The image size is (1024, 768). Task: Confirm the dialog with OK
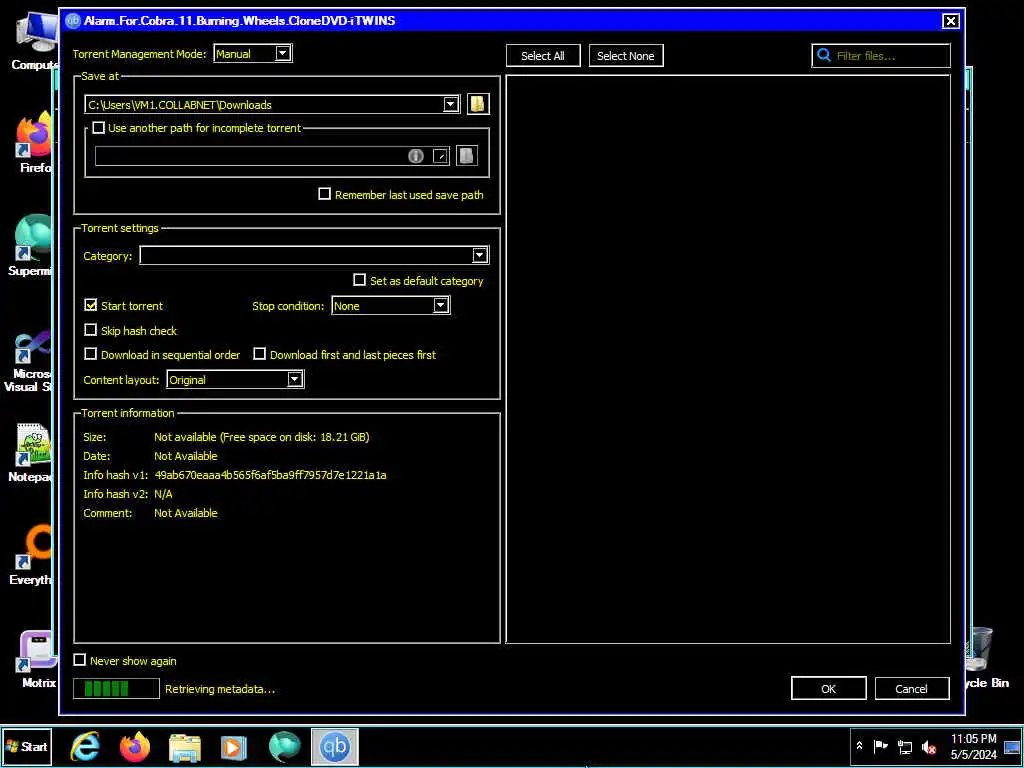click(829, 688)
